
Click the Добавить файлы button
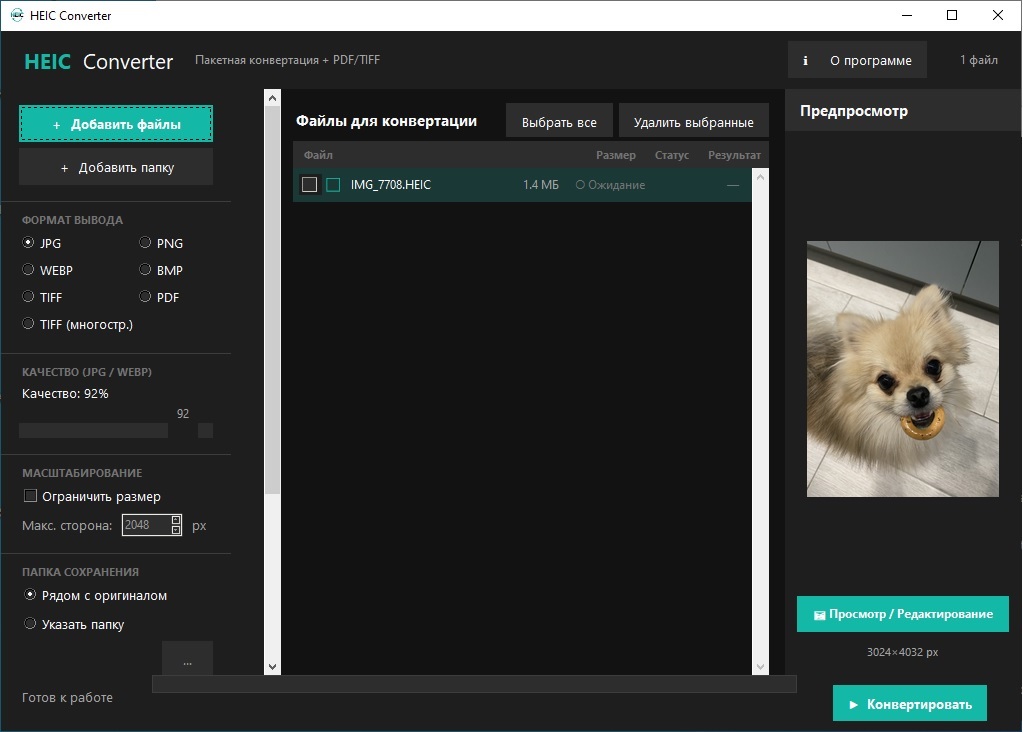(x=116, y=124)
